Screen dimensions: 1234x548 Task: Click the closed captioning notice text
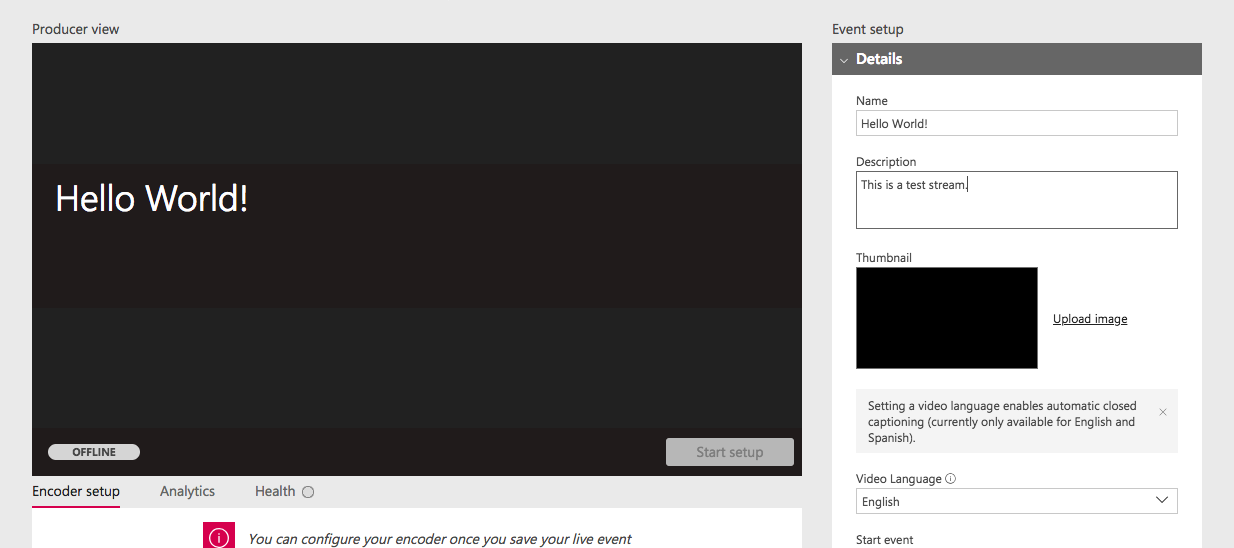1003,422
